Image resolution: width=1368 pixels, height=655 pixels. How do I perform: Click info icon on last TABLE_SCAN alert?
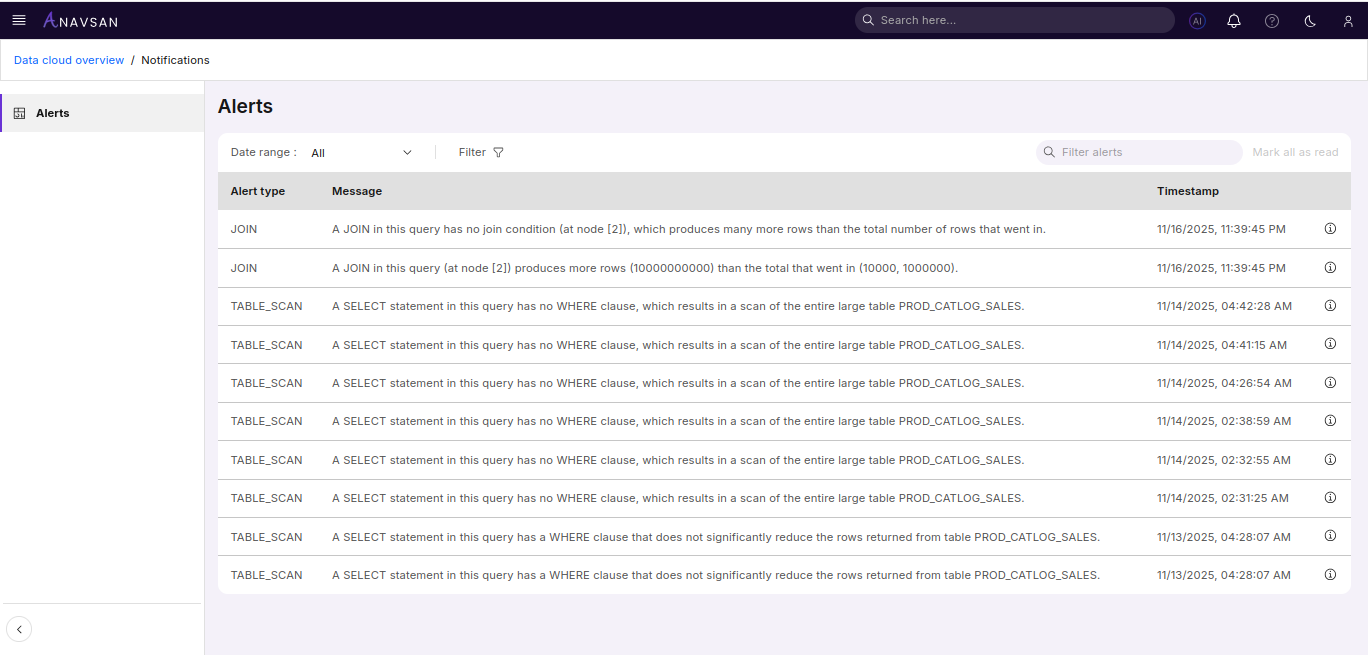pos(1330,574)
